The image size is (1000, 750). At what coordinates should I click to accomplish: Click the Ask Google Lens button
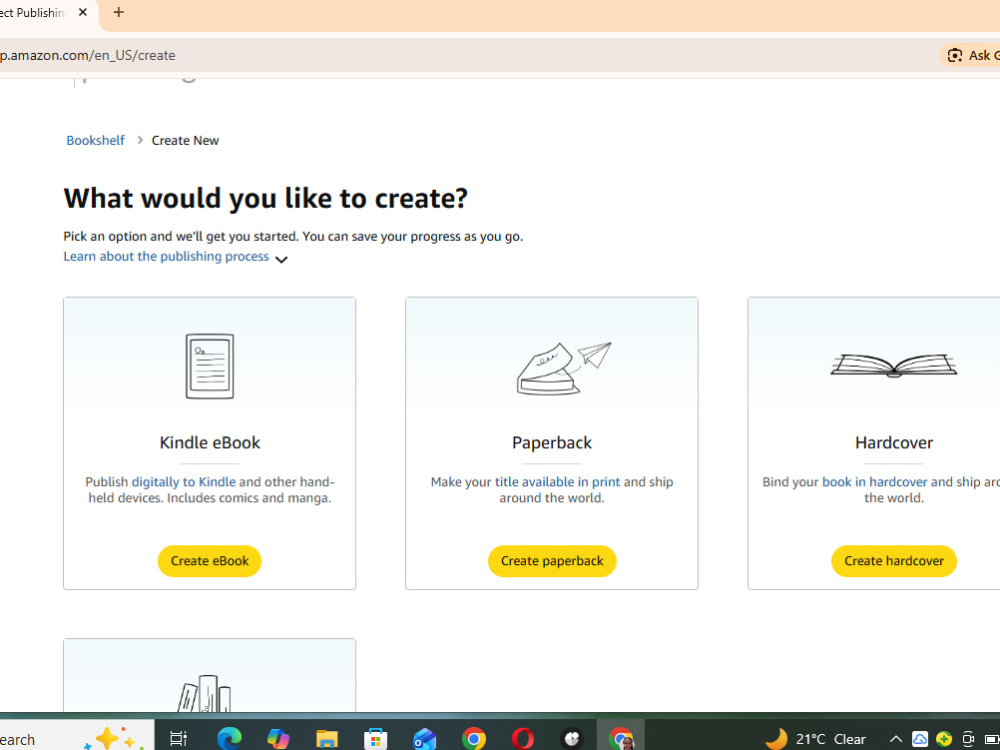point(970,55)
